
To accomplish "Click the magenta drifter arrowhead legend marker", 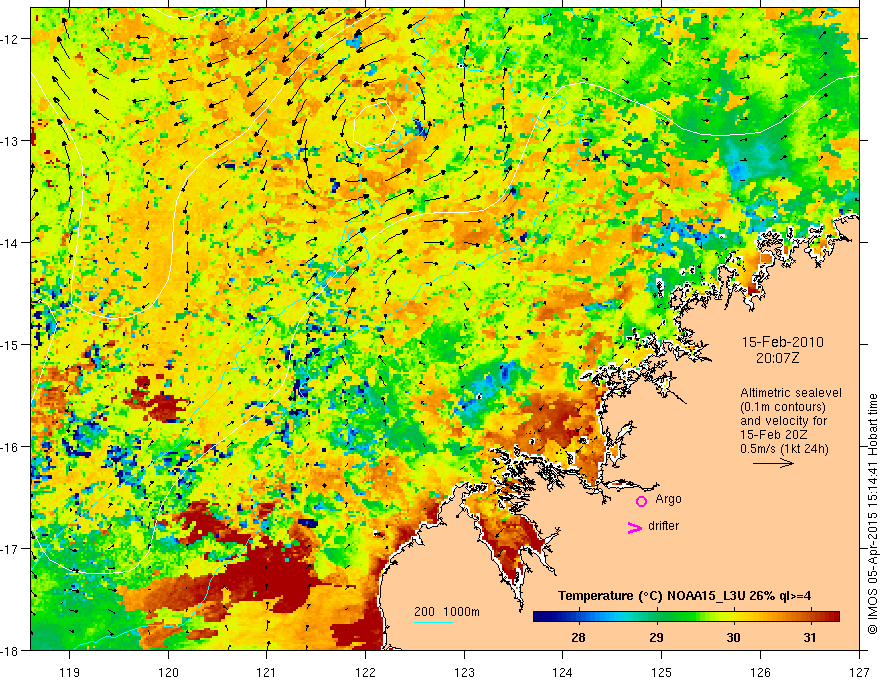I will (635, 527).
